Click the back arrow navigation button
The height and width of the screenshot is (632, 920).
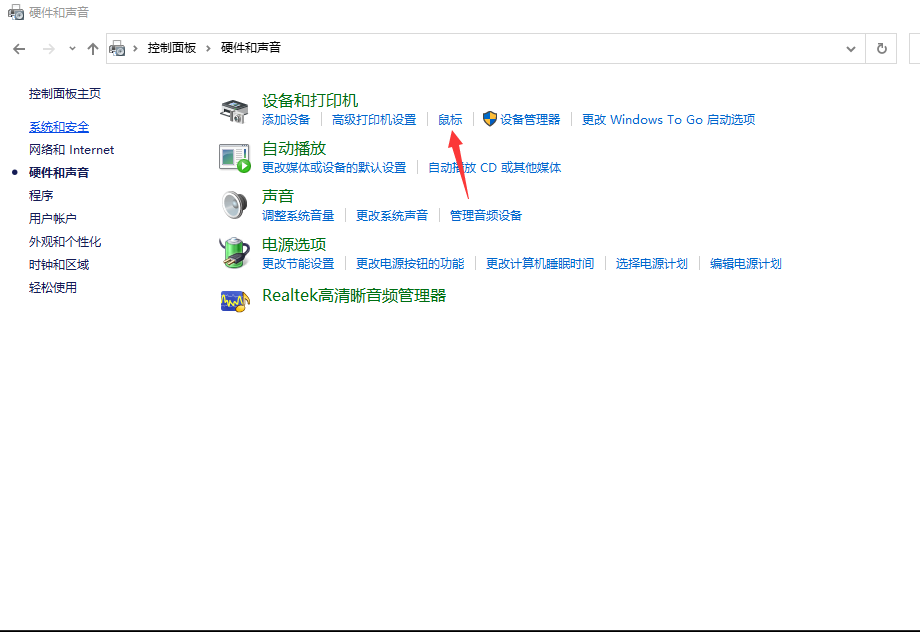click(x=19, y=48)
